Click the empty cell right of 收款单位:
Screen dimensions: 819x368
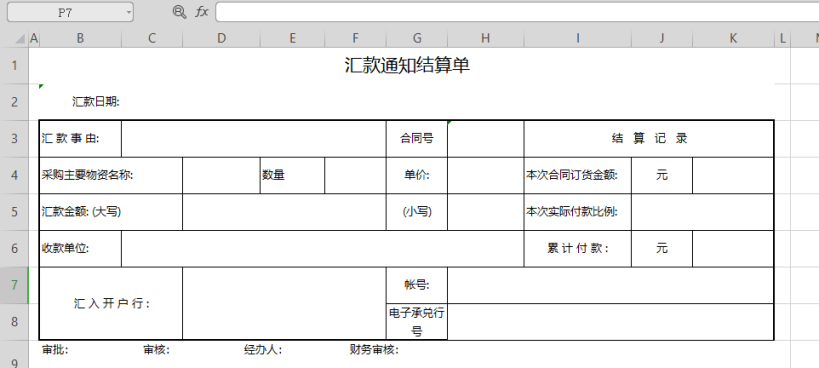pos(323,248)
